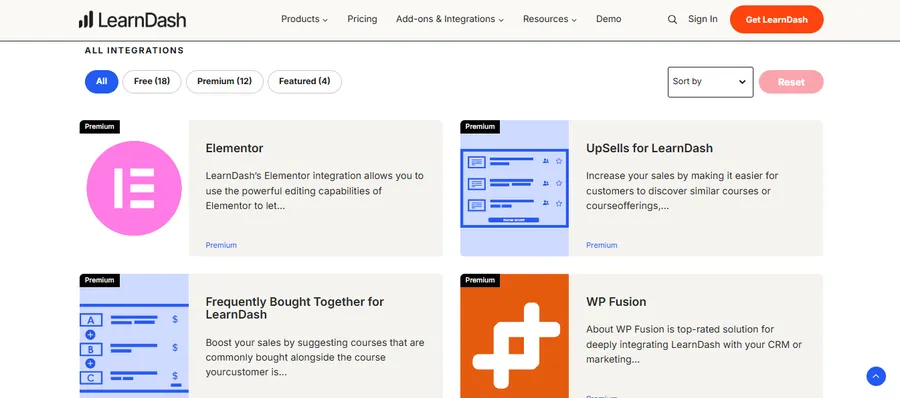
Task: Open the Sort by dropdown
Action: [x=710, y=82]
